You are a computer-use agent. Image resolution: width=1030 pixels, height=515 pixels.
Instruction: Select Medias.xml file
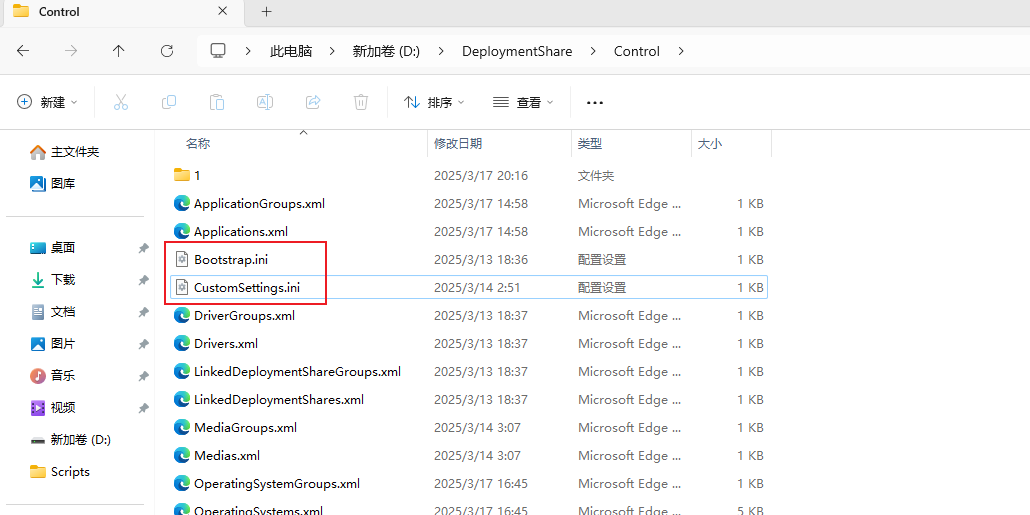tap(468, 455)
